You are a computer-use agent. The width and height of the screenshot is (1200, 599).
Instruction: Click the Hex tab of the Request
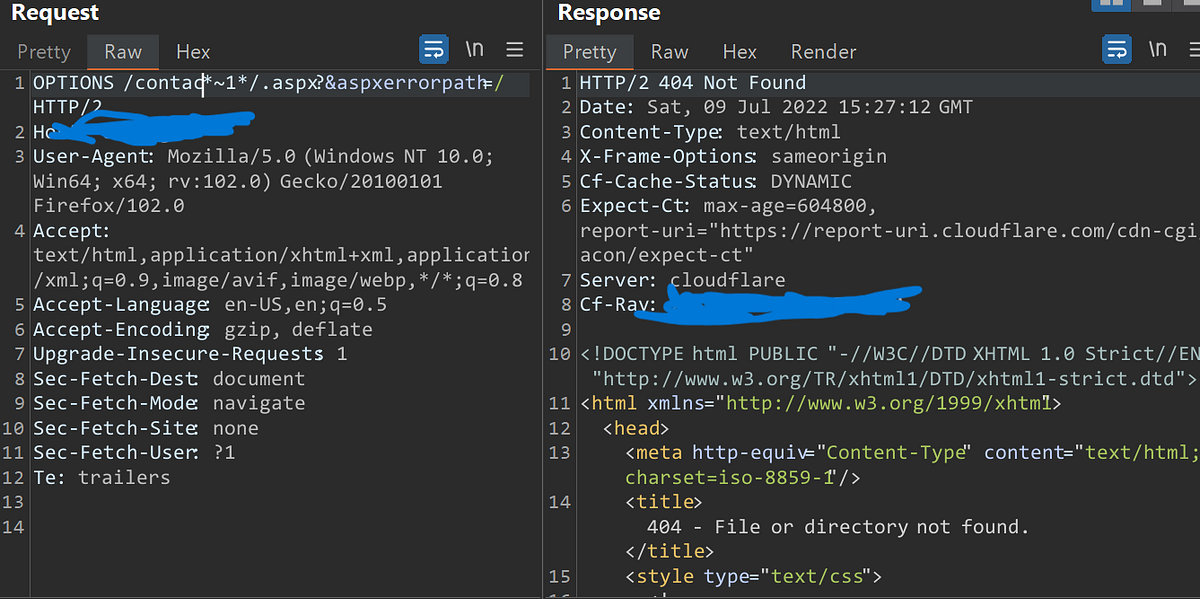[192, 52]
